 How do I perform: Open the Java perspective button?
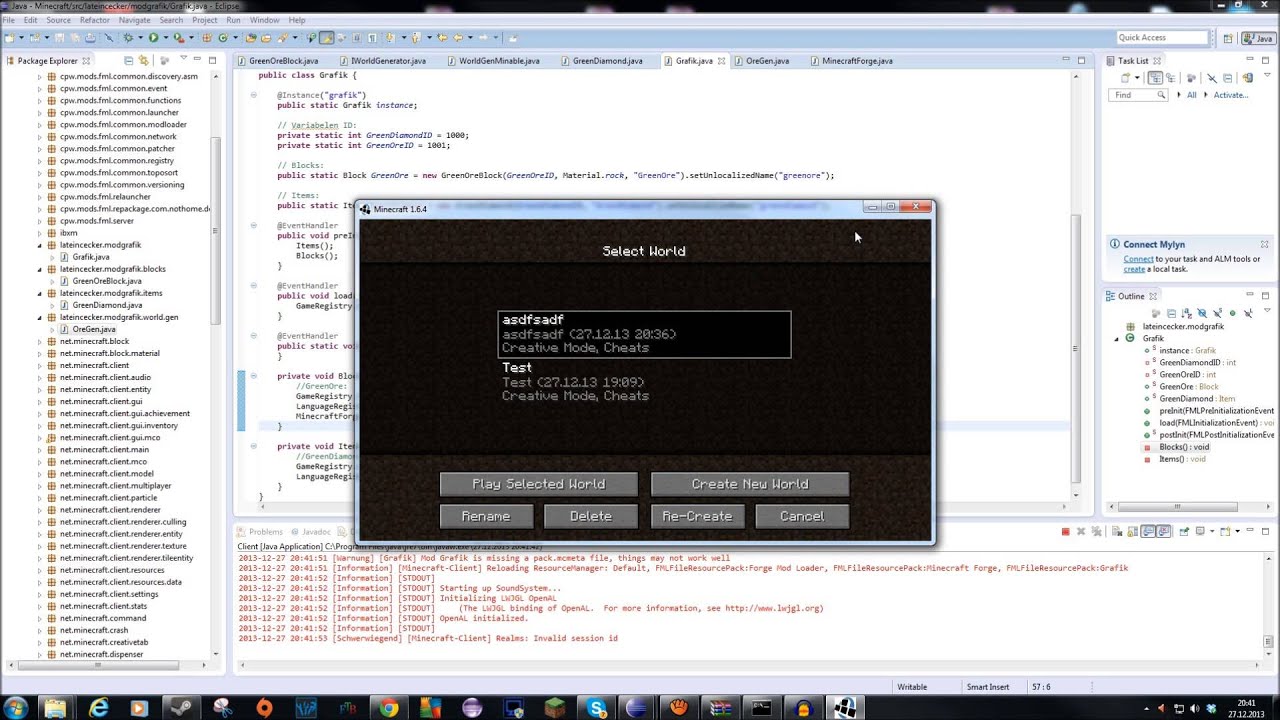click(1257, 38)
